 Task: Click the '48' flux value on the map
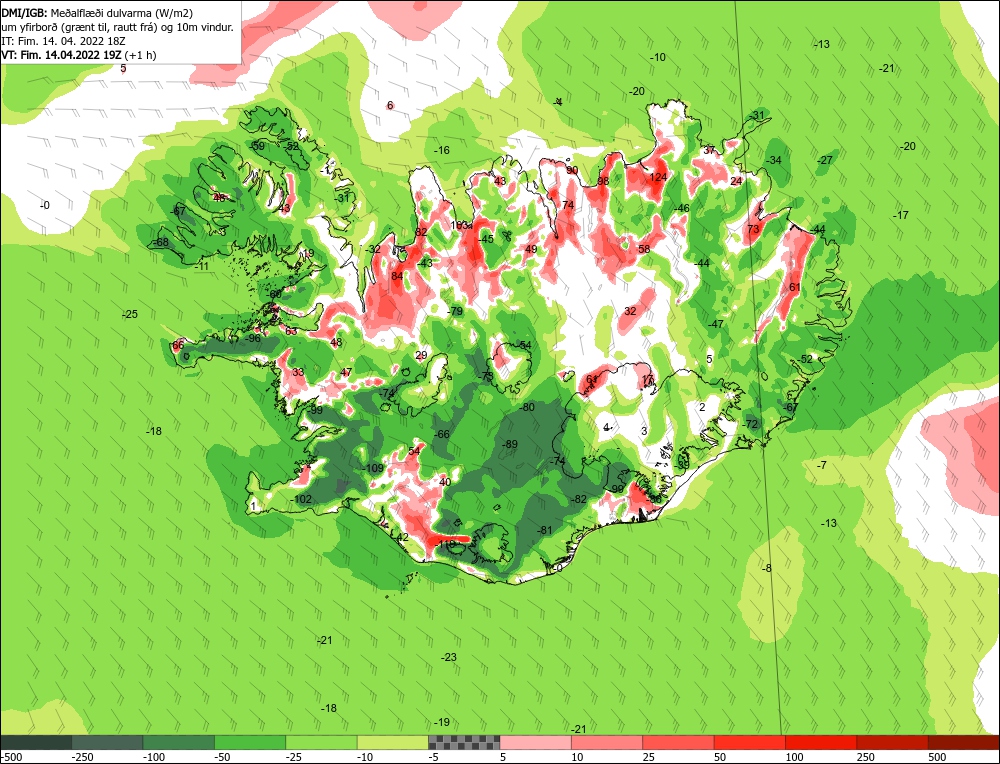pyautogui.click(x=336, y=342)
